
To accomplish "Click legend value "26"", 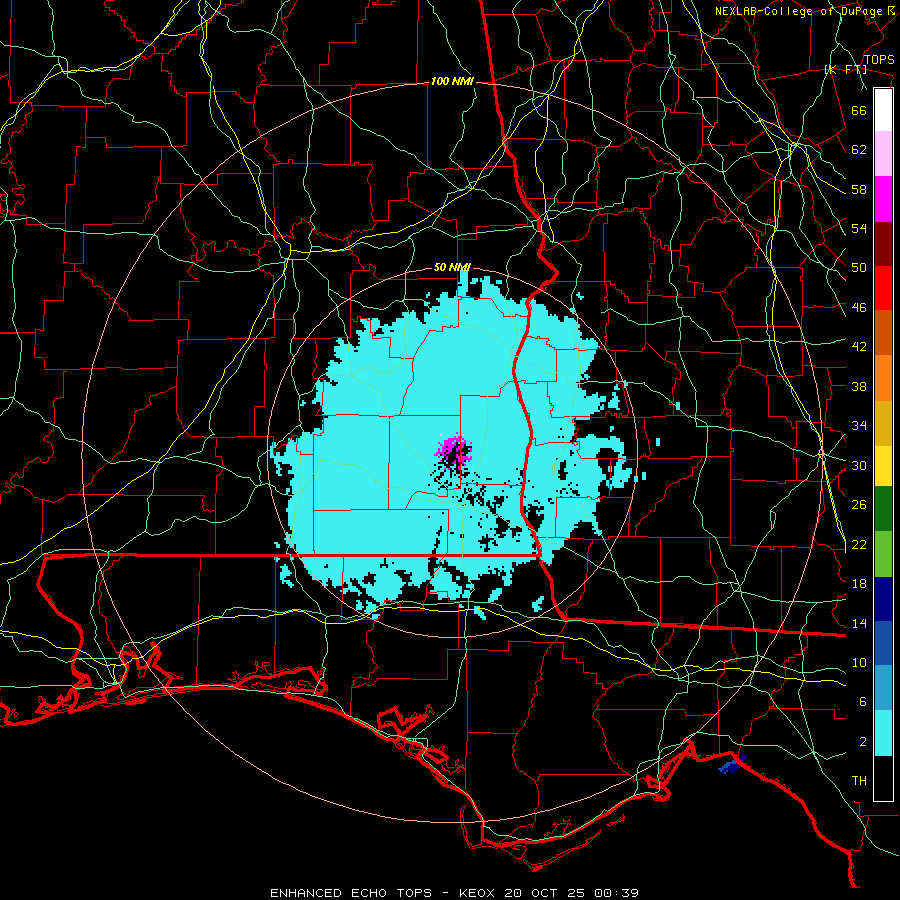I will (859, 505).
